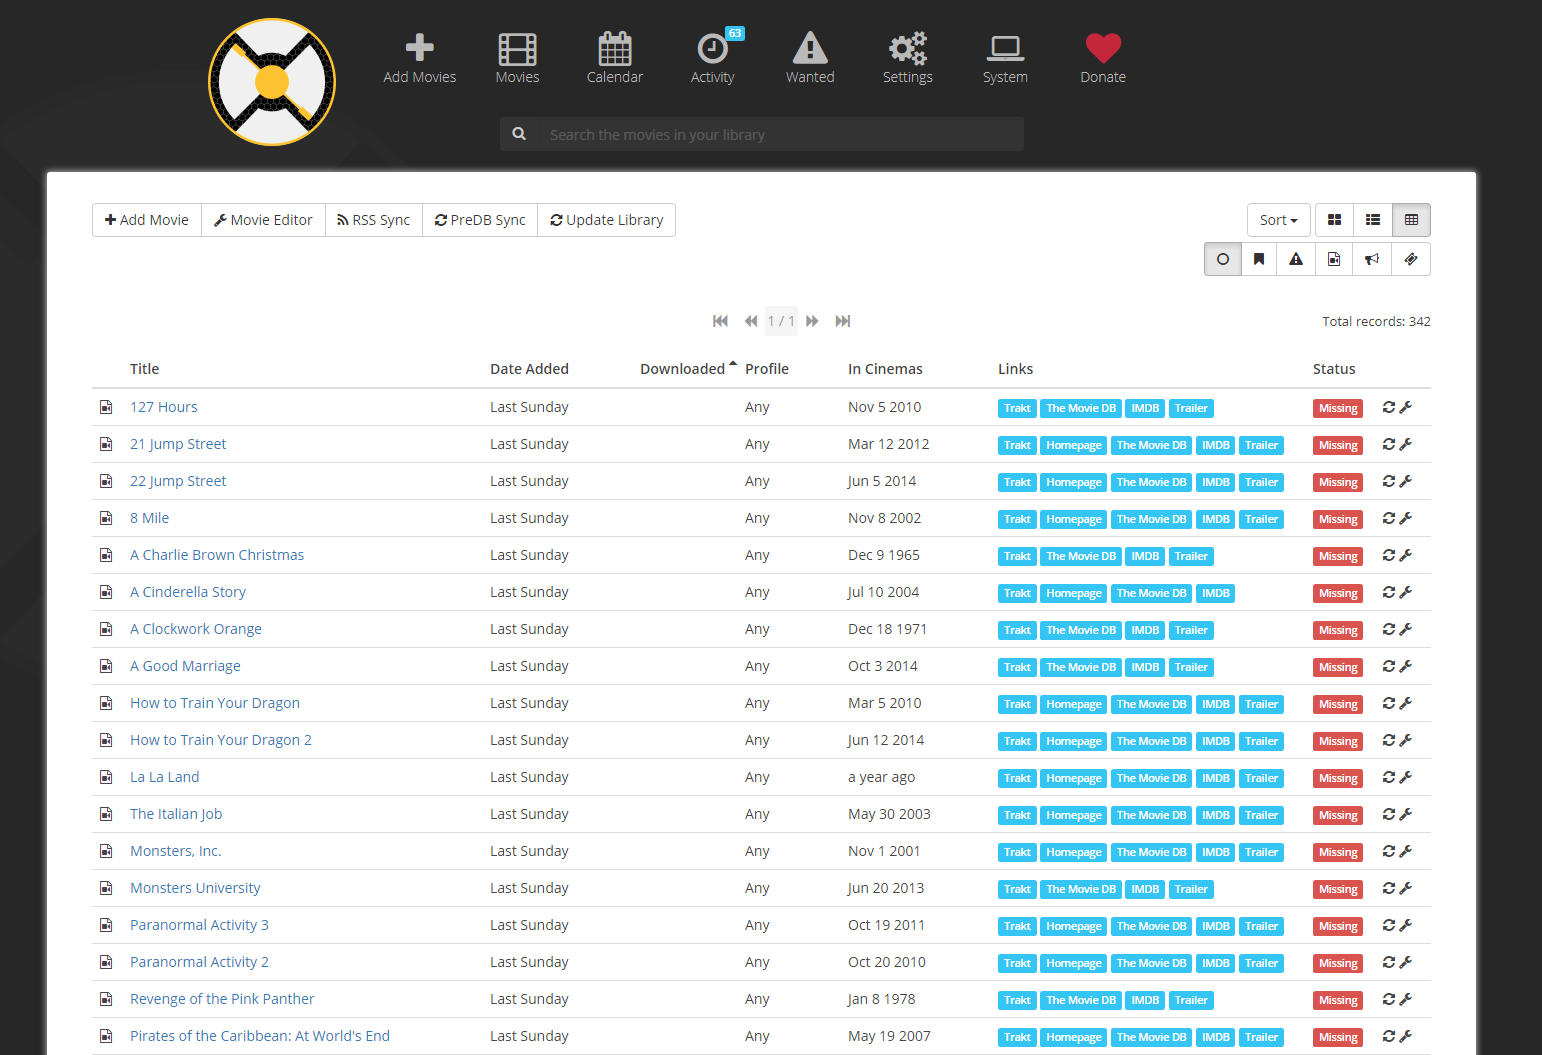Open the La La Land movie page
Screen dimensions: 1542x1055
click(x=164, y=776)
